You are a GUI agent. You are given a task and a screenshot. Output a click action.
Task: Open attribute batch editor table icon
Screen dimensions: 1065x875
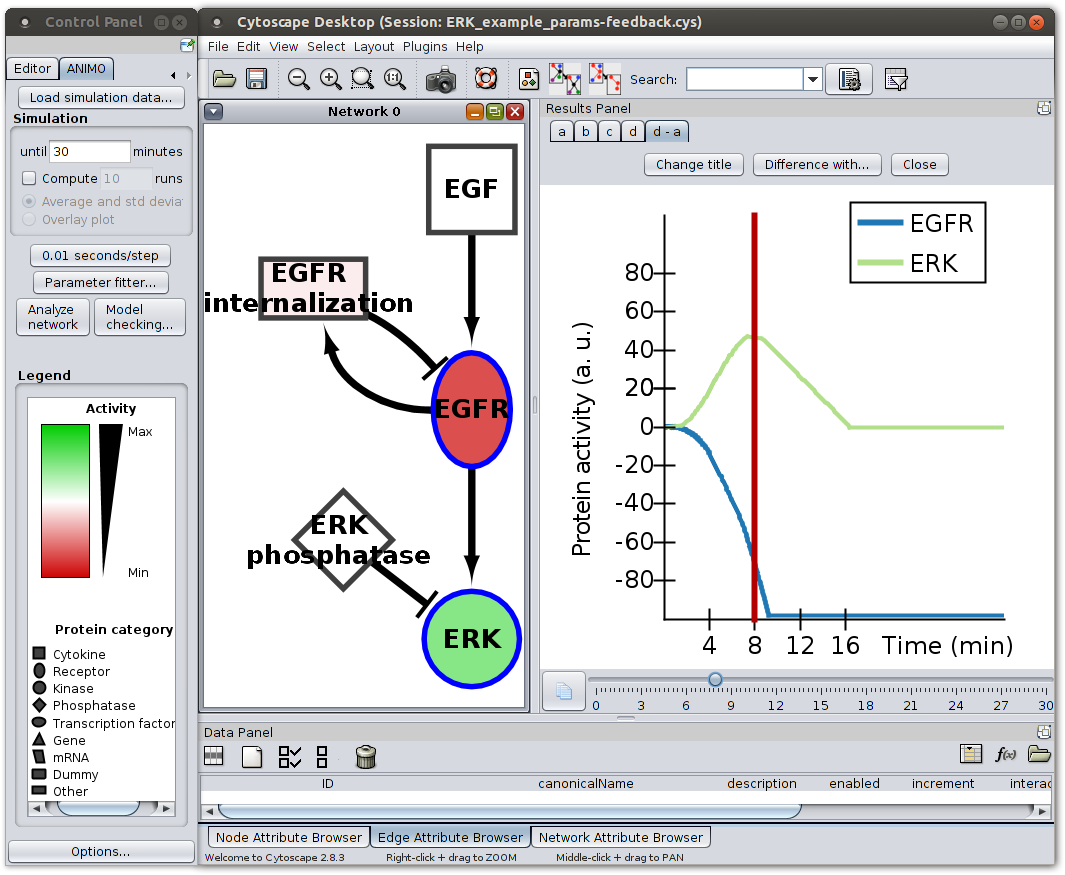[x=971, y=754]
